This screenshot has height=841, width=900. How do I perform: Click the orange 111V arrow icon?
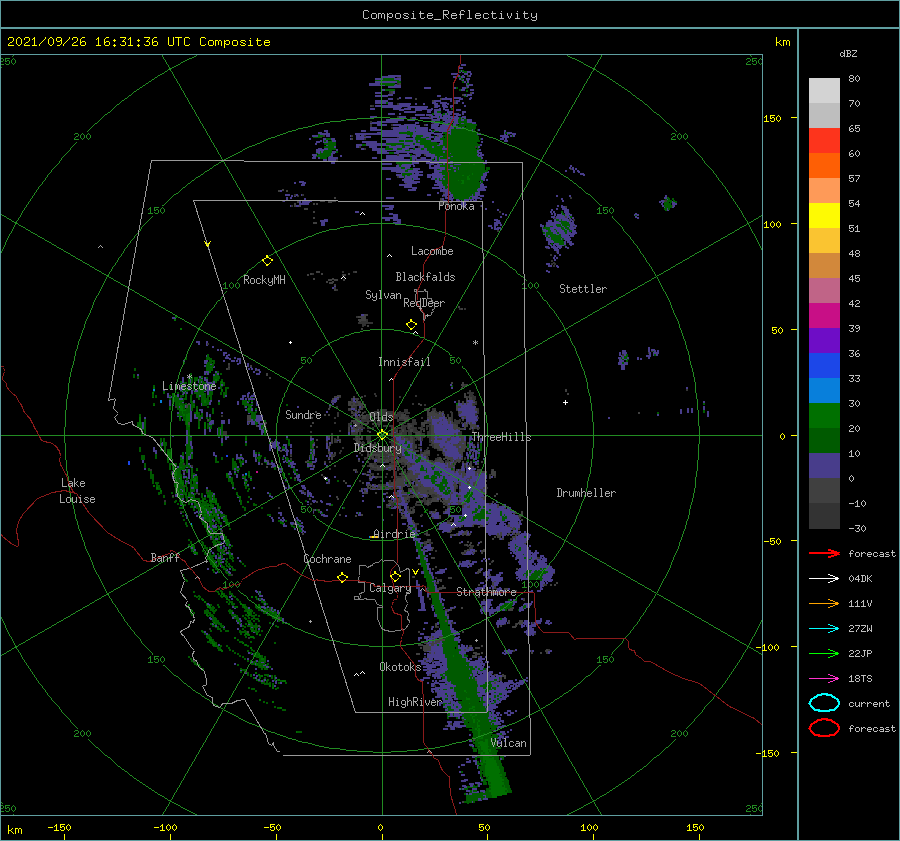(824, 603)
